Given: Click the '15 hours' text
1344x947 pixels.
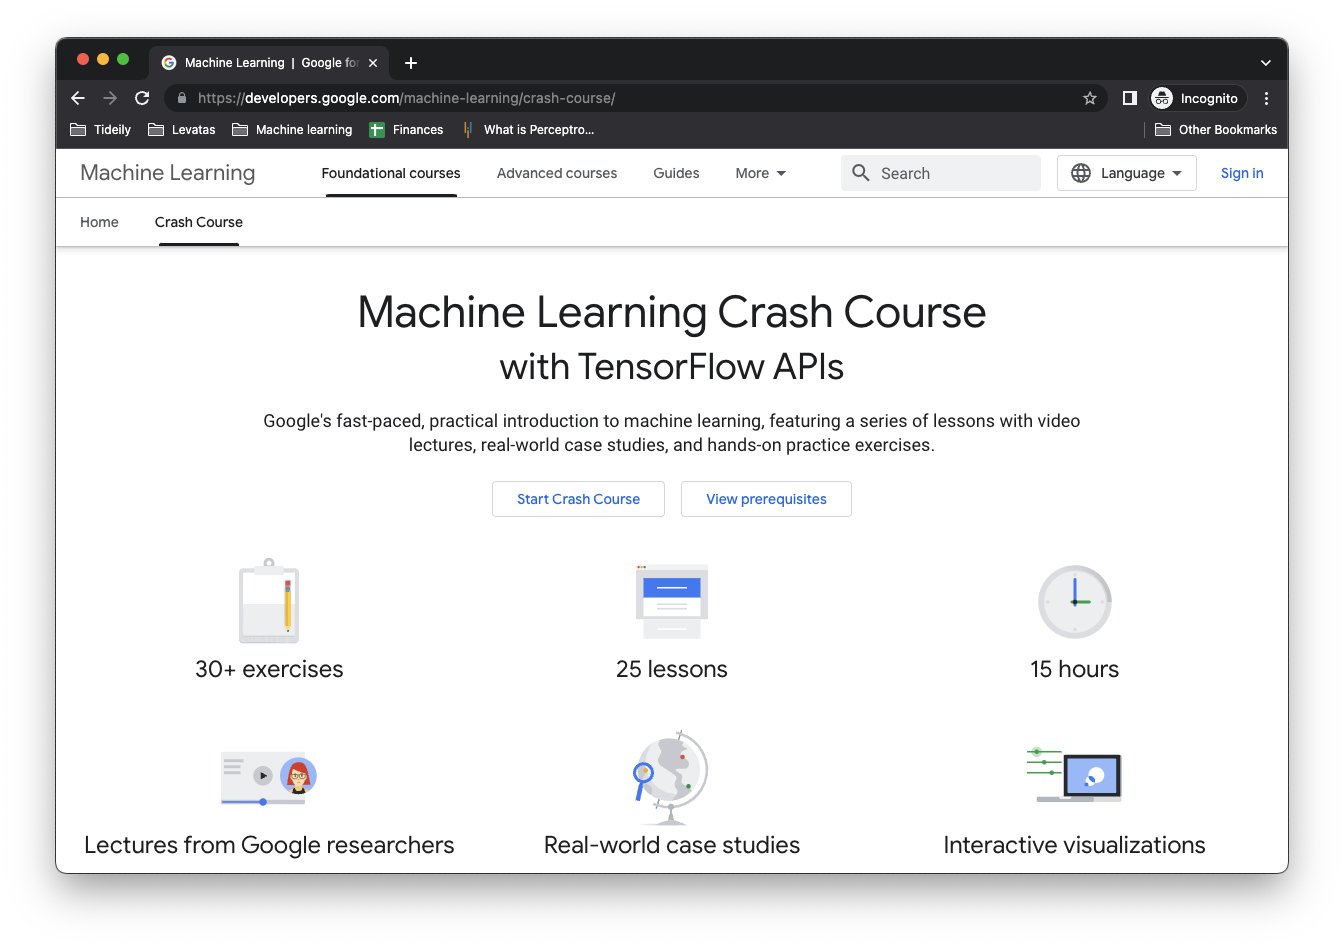Looking at the screenshot, I should 1075,669.
